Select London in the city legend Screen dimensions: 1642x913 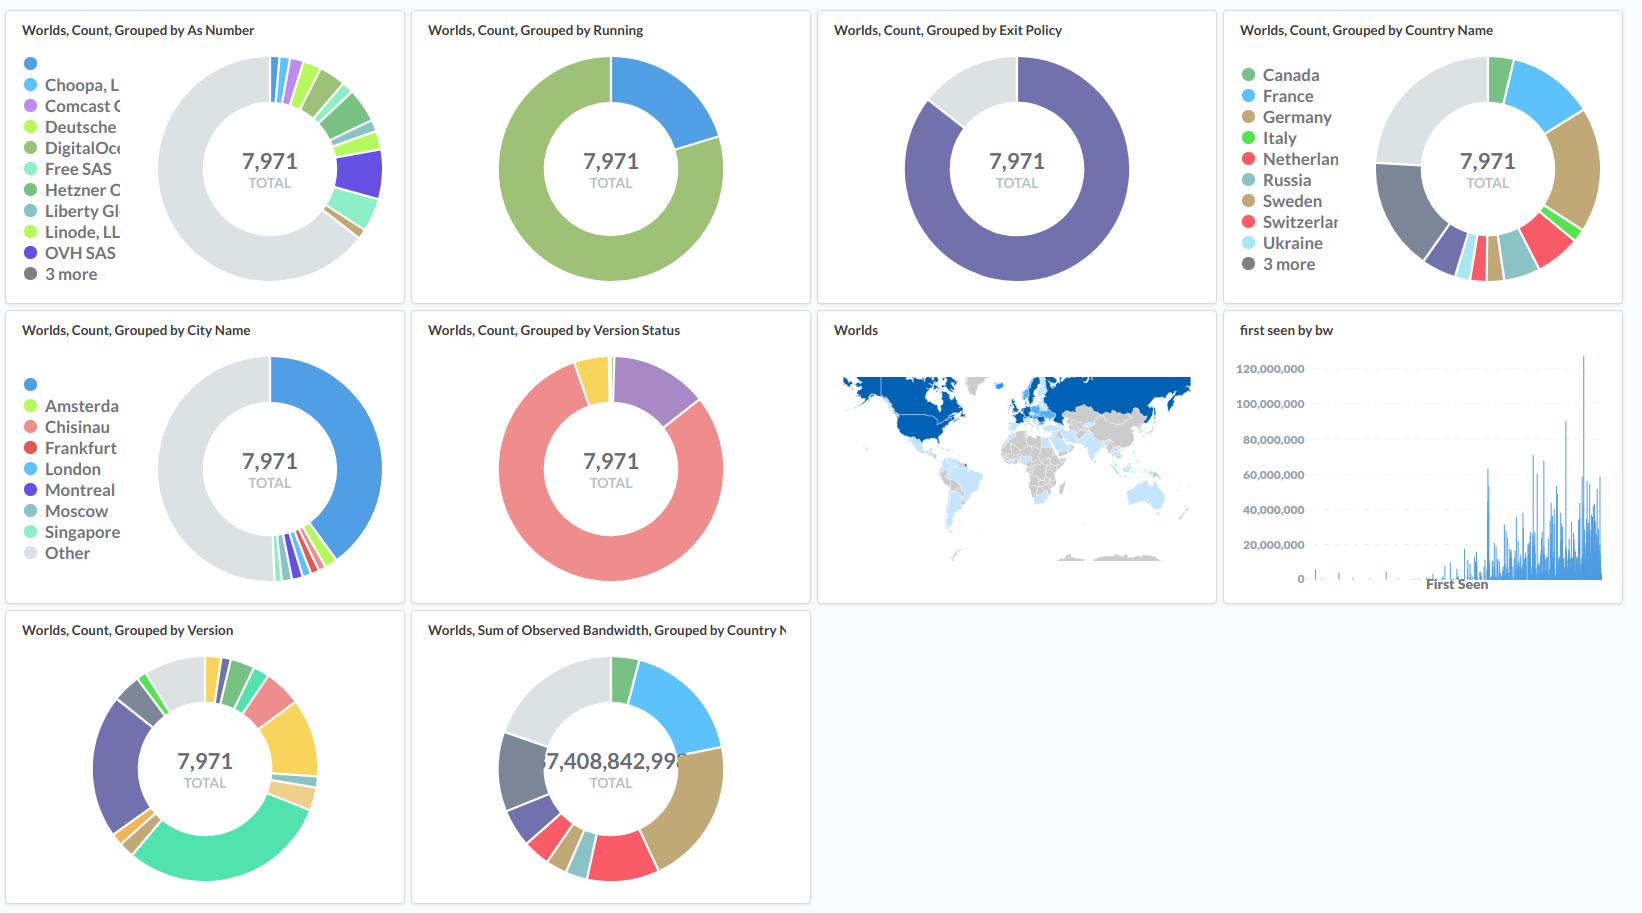coord(62,469)
